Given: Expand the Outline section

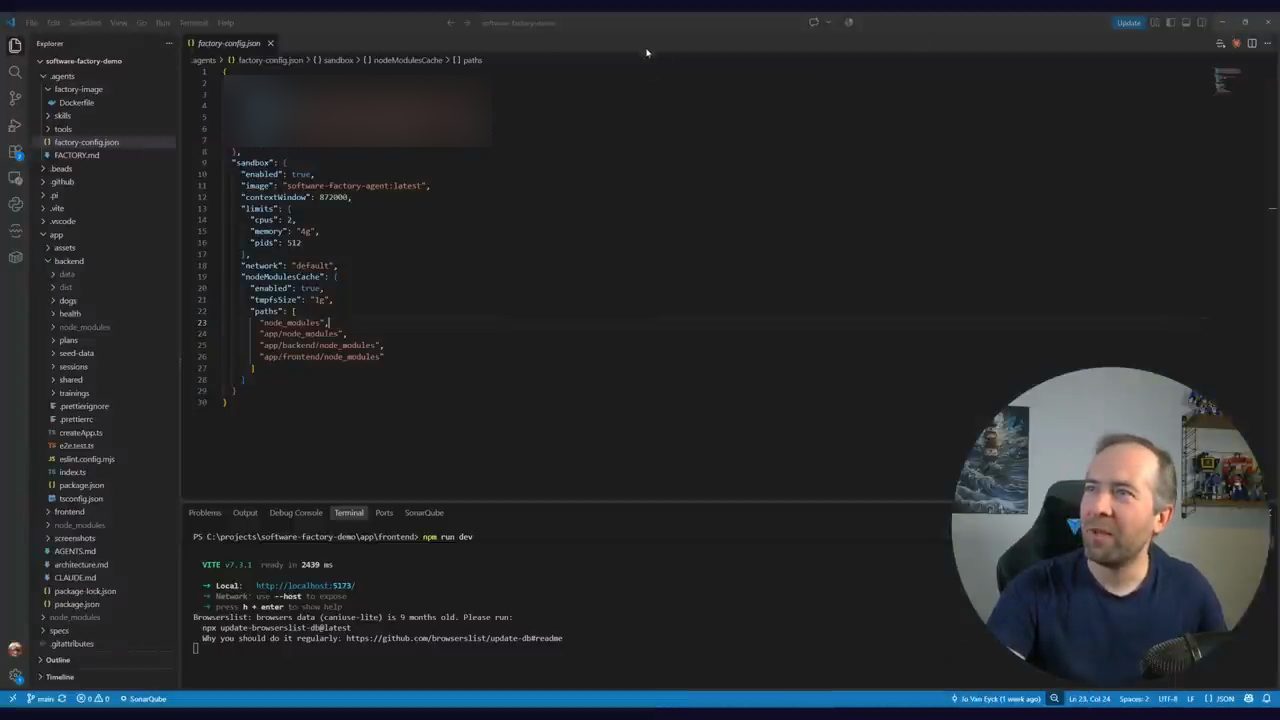Looking at the screenshot, I should click(58, 660).
